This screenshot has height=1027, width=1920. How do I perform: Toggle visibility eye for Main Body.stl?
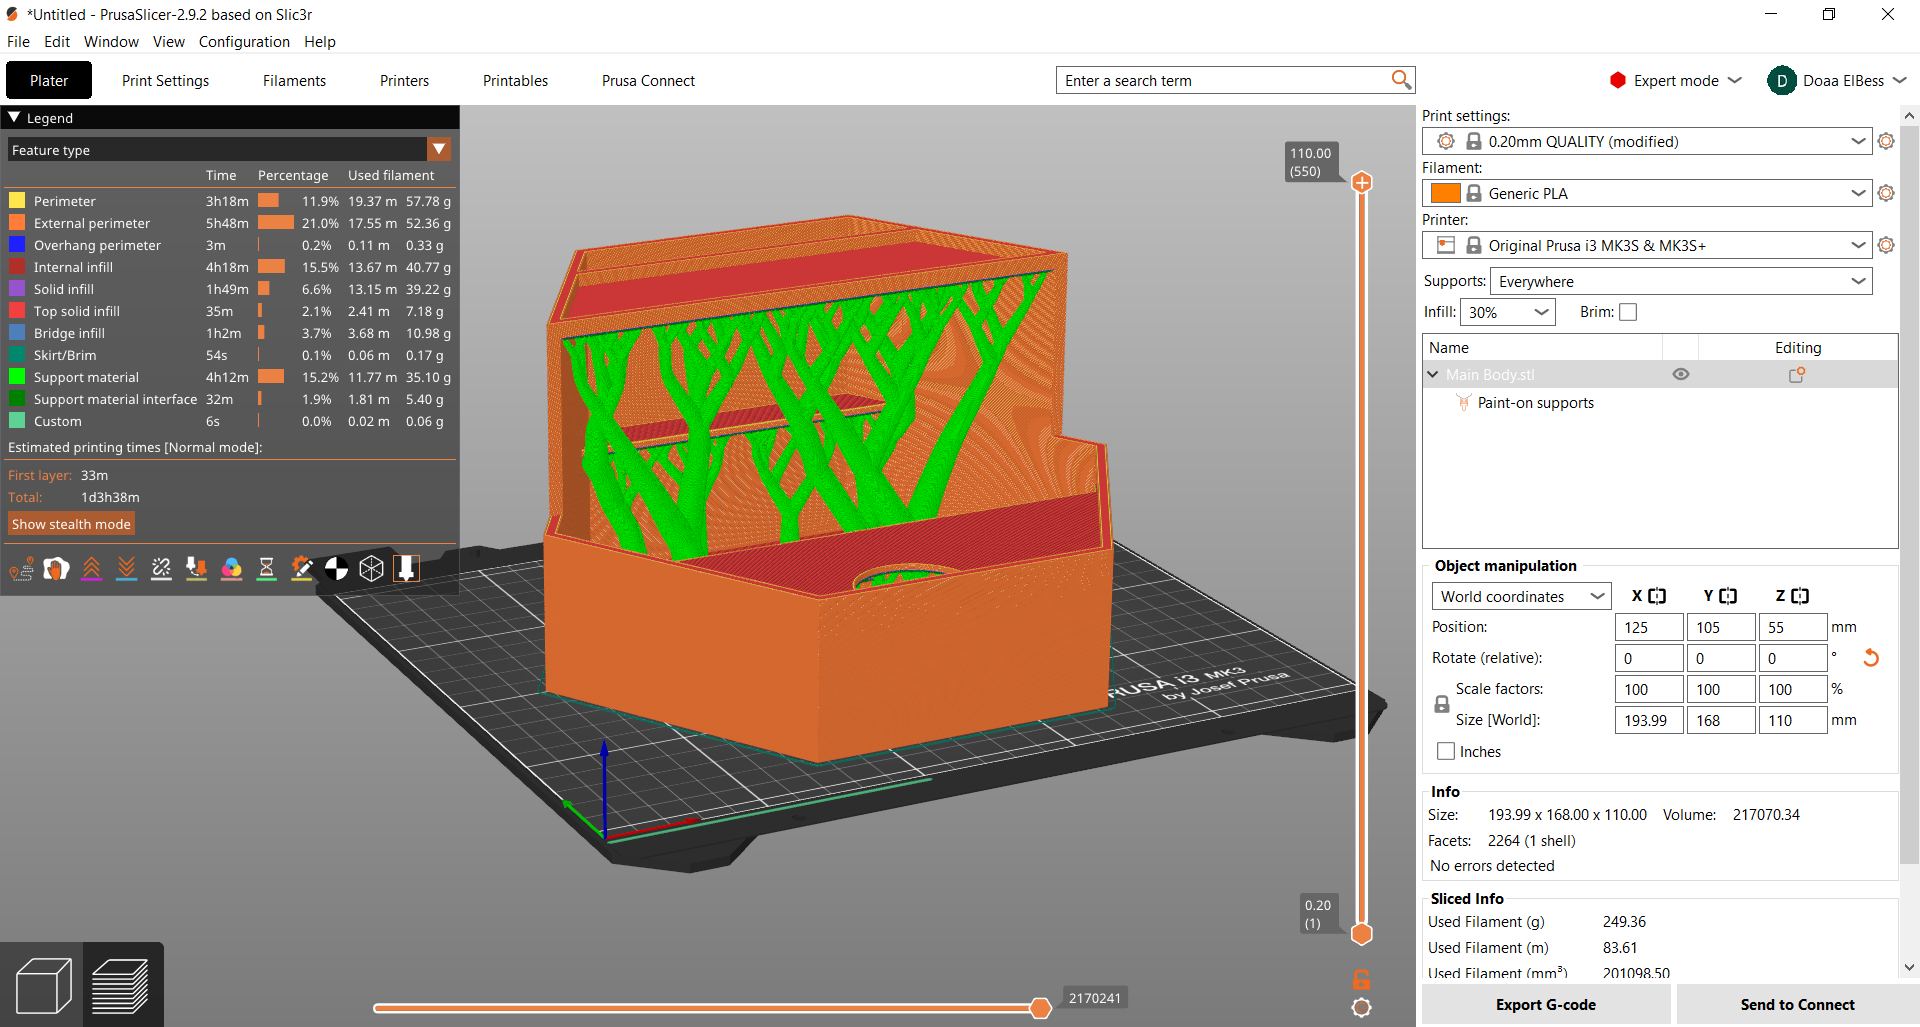(1681, 374)
